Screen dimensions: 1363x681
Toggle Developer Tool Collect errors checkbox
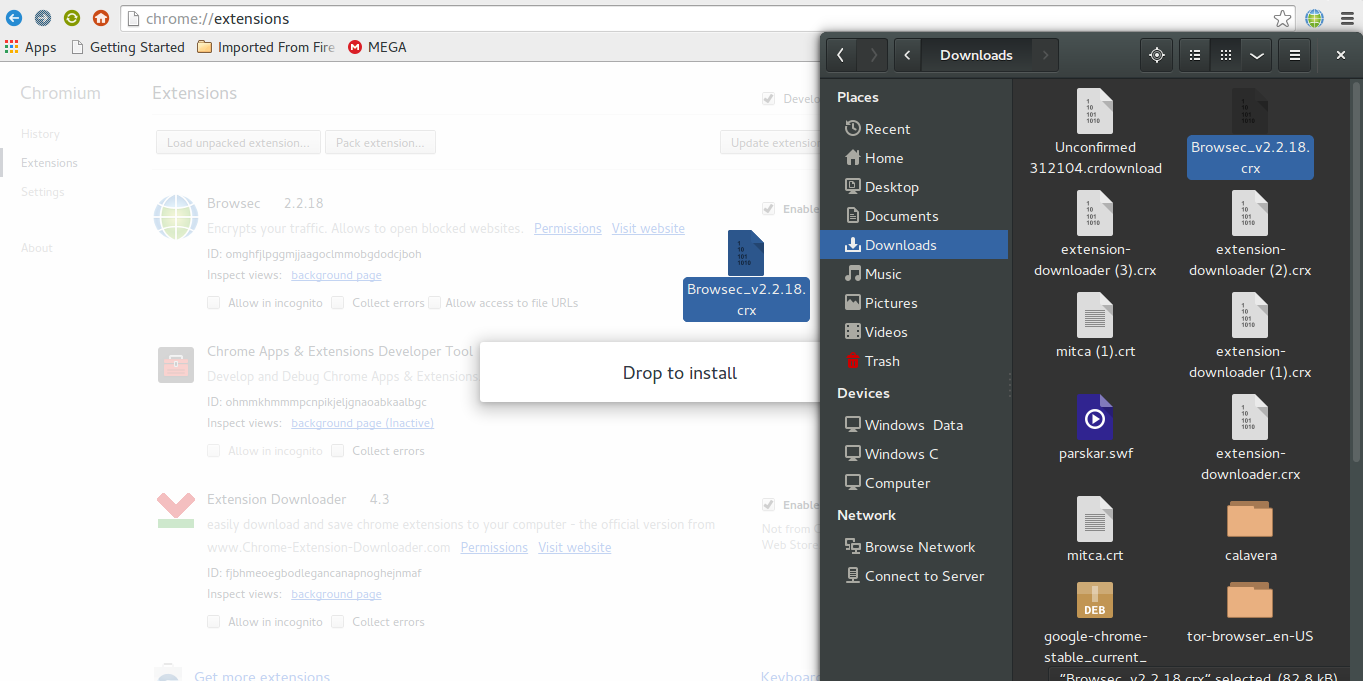(x=338, y=451)
